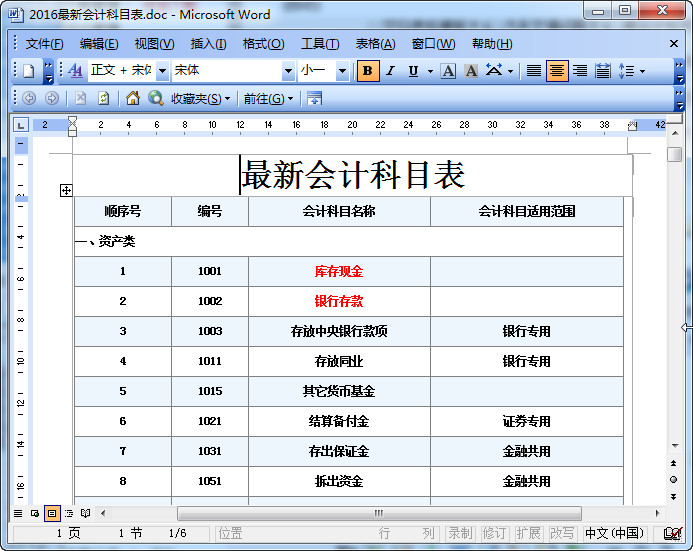Click the title 最新会计科目表
Image resolution: width=693 pixels, height=551 pixels.
[x=353, y=175]
